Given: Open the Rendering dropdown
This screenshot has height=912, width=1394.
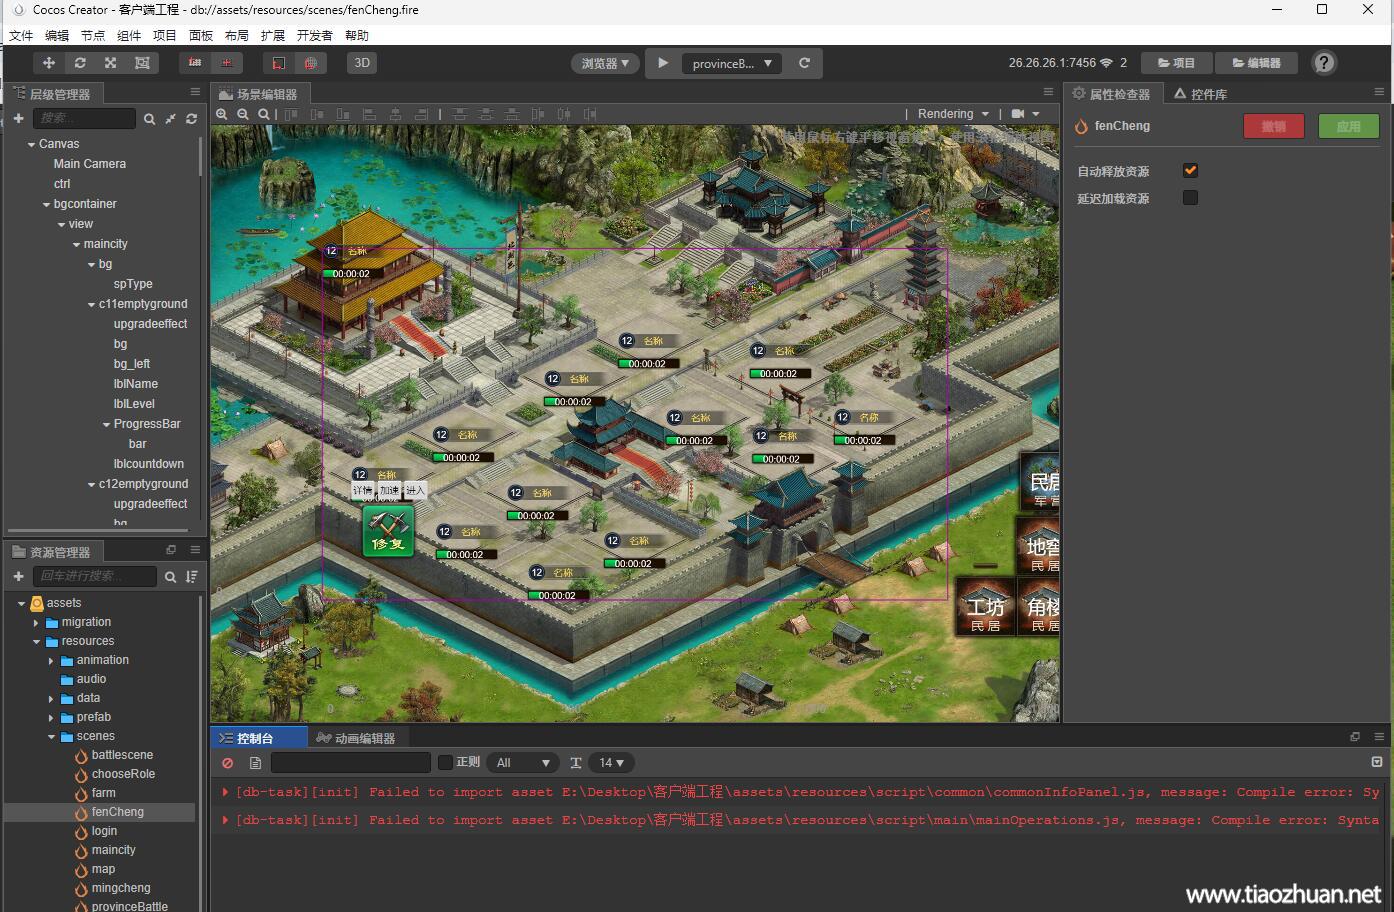Looking at the screenshot, I should tap(953, 114).
